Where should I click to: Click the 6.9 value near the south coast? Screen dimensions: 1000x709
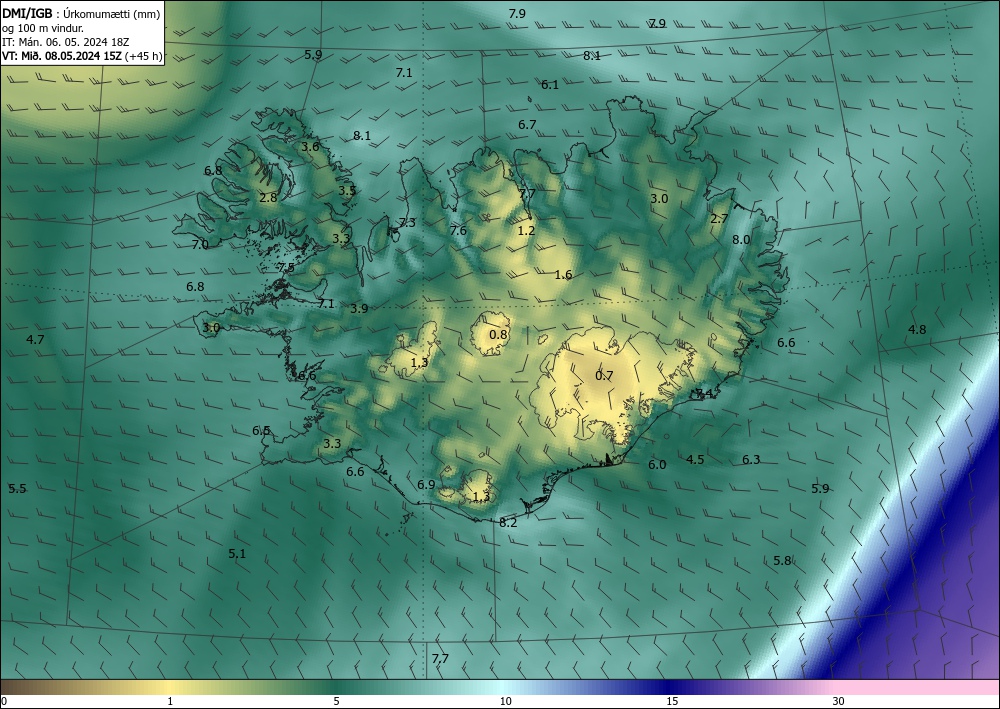click(x=426, y=485)
